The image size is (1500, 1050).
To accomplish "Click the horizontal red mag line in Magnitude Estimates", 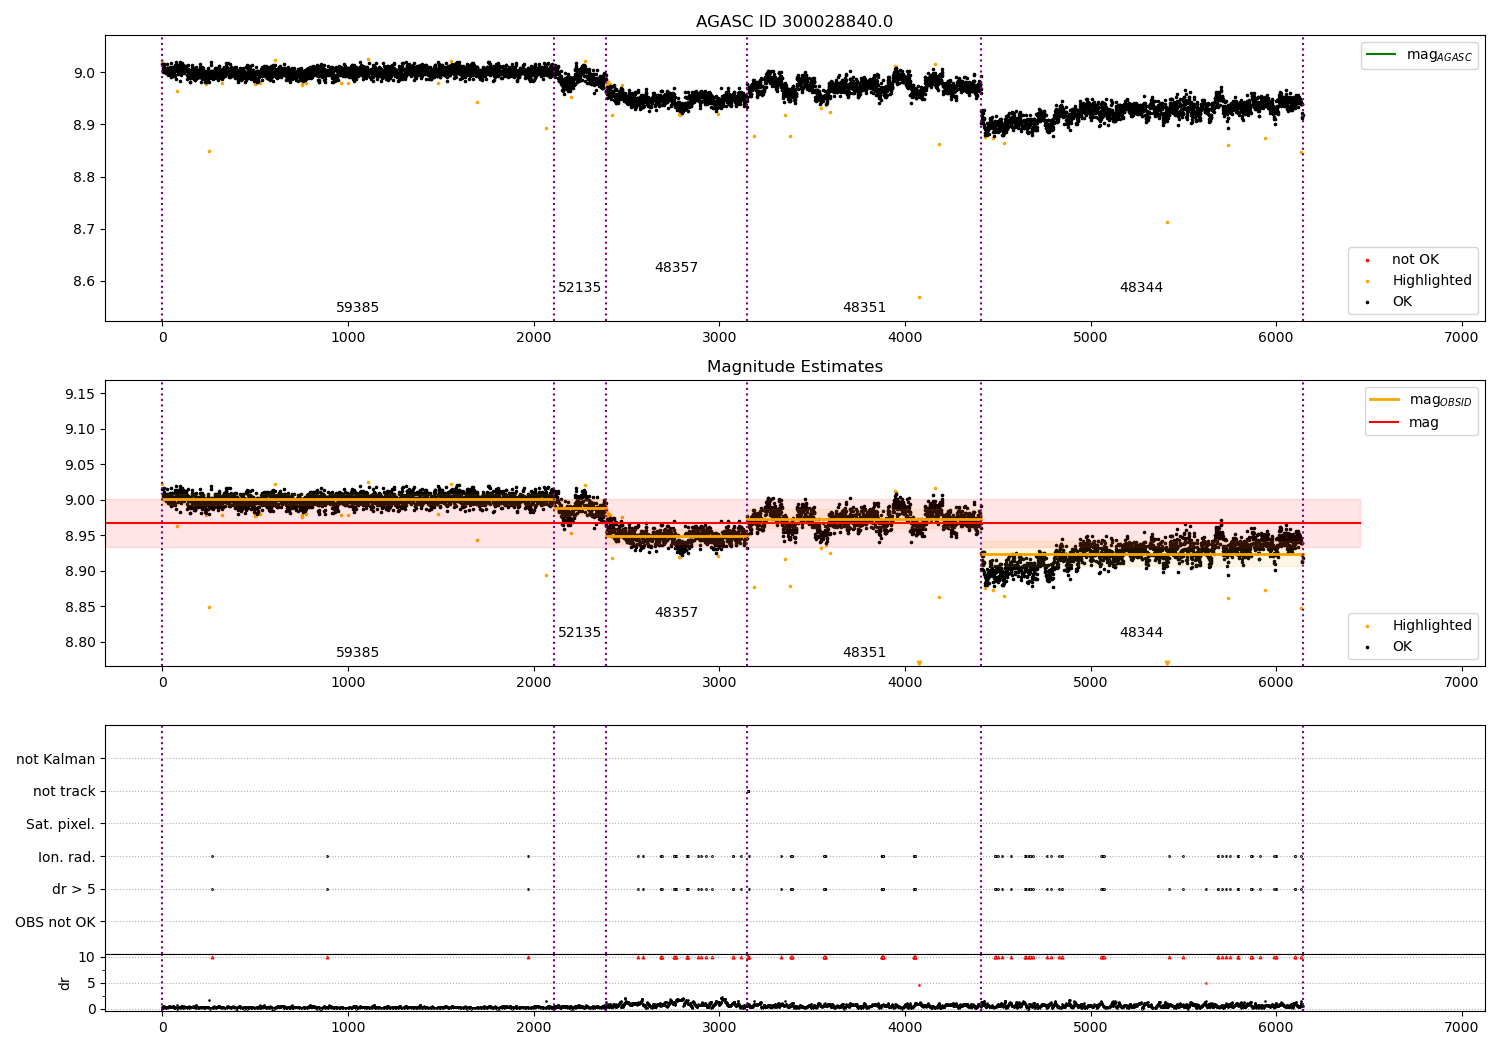I will 733,523.
